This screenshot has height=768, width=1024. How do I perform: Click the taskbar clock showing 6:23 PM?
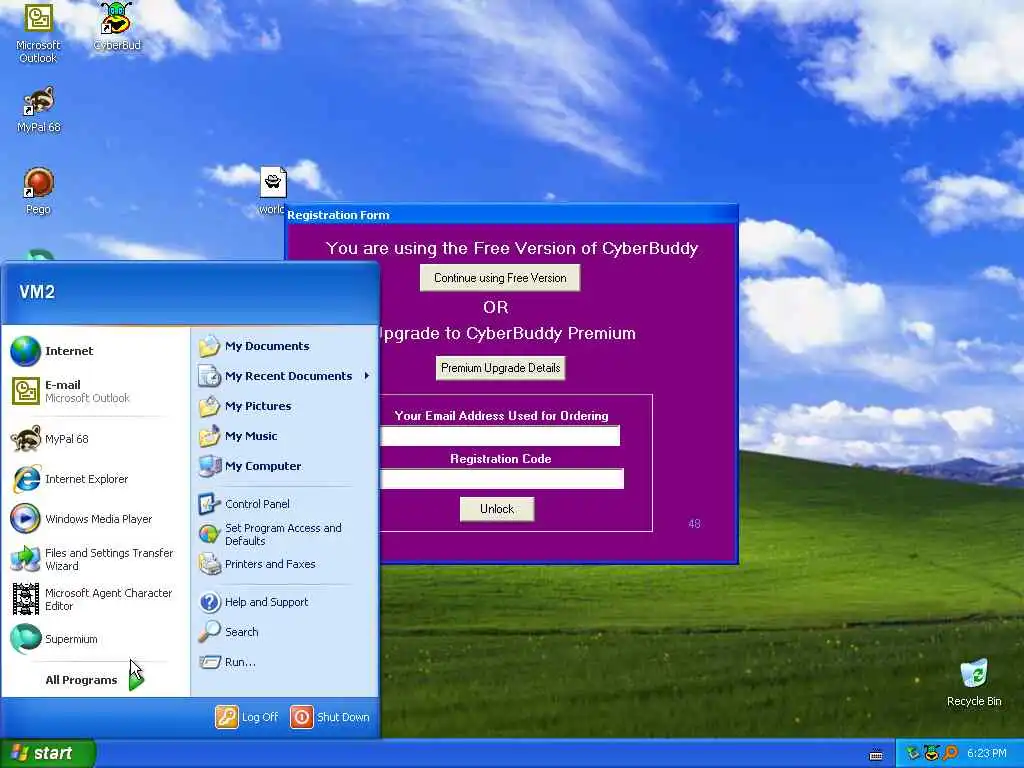click(x=986, y=753)
